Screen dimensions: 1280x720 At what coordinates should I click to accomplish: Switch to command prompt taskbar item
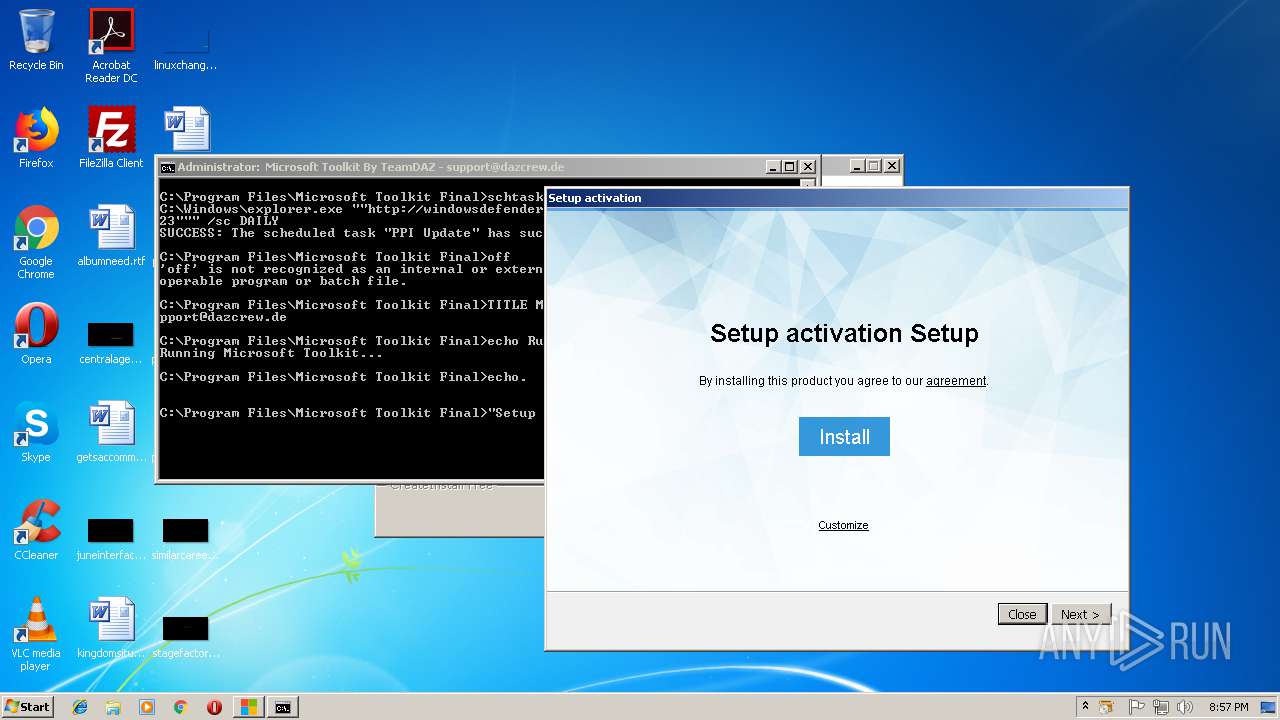coord(283,707)
